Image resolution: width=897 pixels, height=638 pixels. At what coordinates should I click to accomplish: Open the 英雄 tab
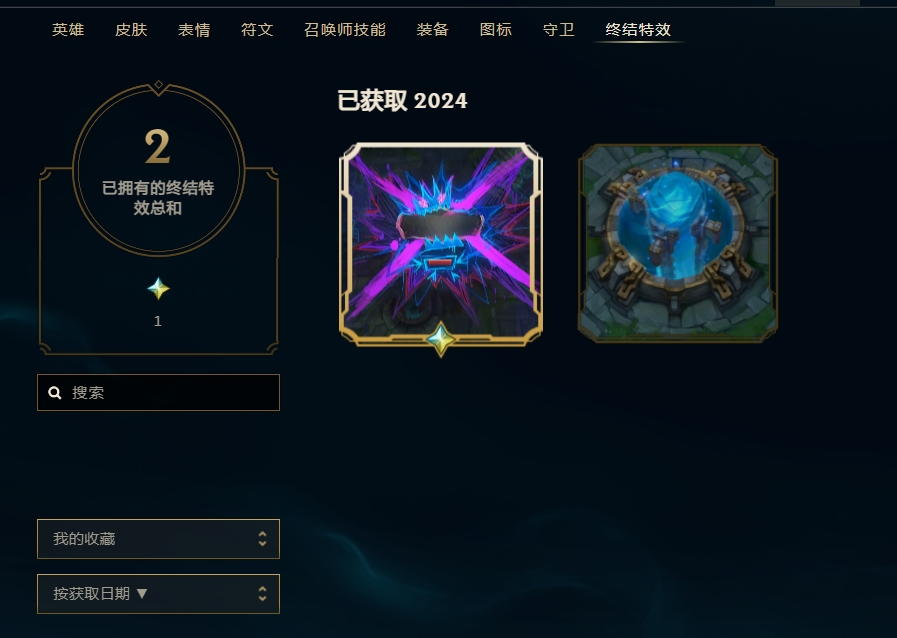(68, 29)
